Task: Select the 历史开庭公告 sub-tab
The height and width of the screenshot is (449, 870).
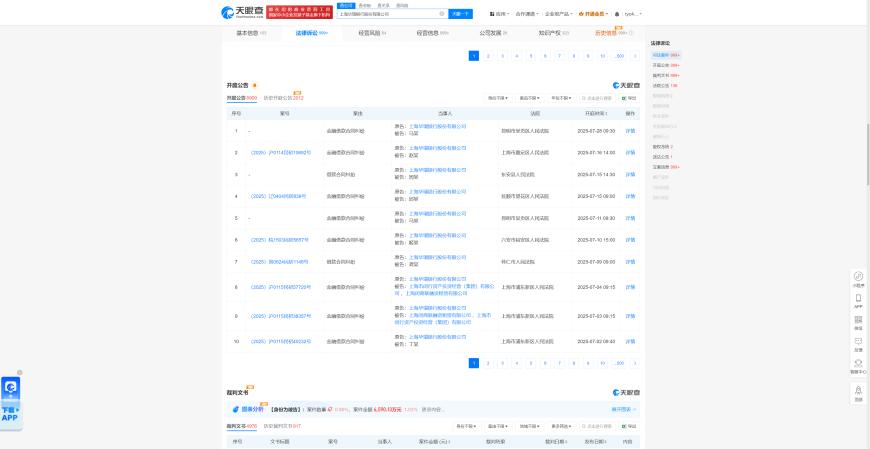Action: [282, 98]
